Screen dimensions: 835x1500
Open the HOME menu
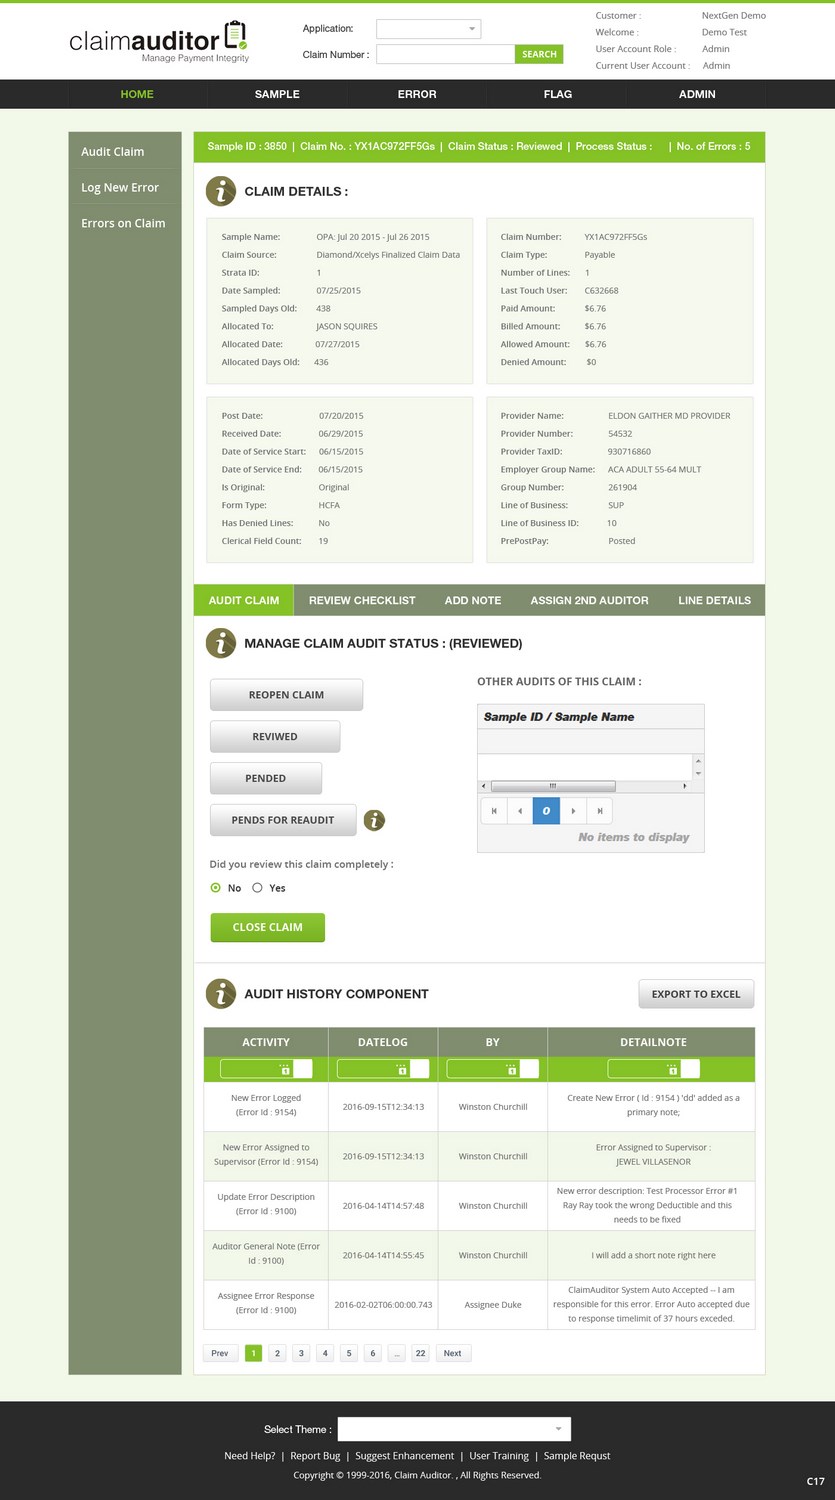tap(137, 94)
